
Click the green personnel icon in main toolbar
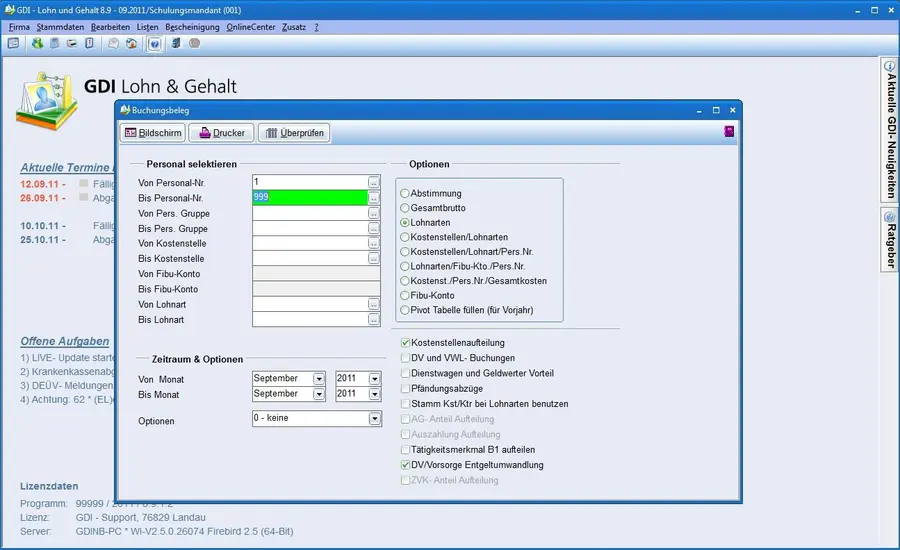click(x=38, y=44)
